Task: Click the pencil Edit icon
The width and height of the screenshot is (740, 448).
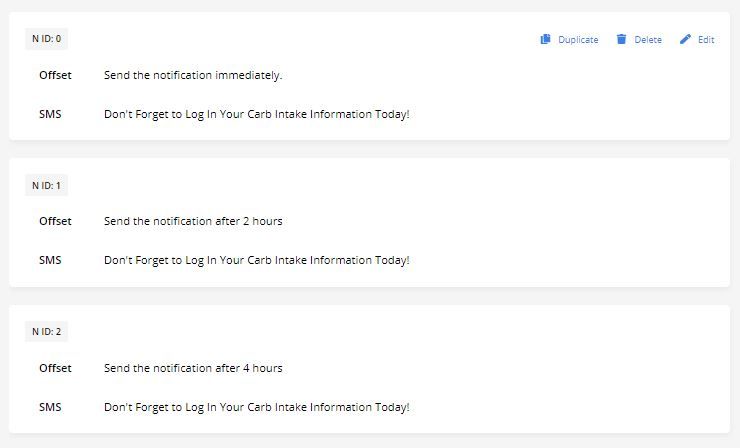Action: click(x=685, y=40)
